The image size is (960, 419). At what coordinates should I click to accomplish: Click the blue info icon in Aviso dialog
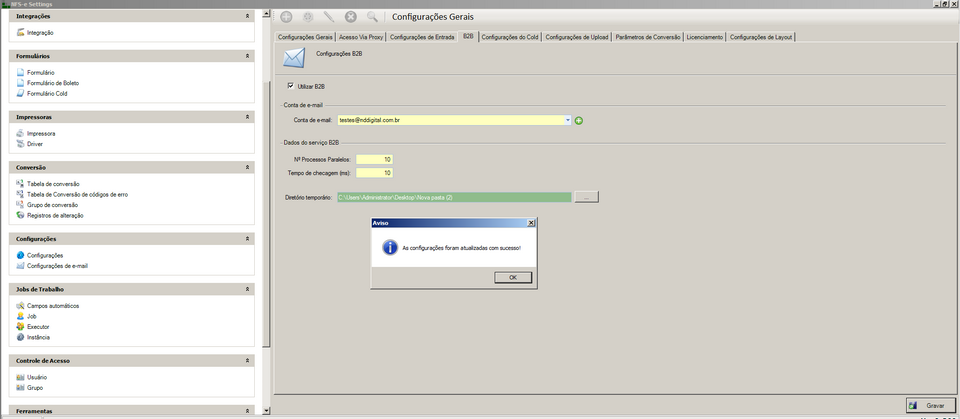coord(390,247)
